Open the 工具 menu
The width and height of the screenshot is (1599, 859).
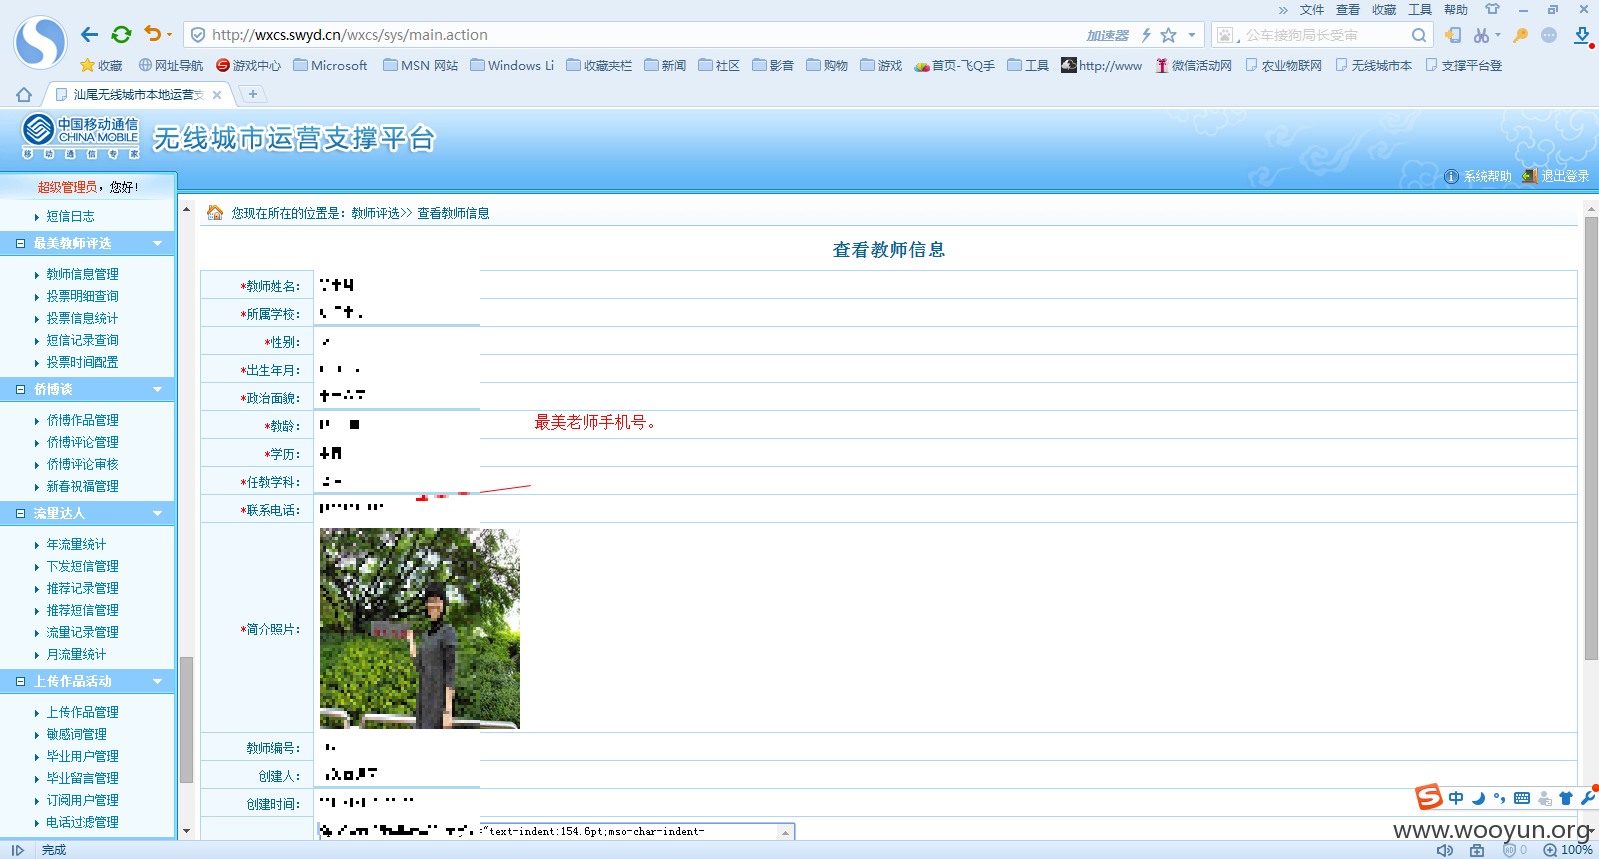point(1420,9)
